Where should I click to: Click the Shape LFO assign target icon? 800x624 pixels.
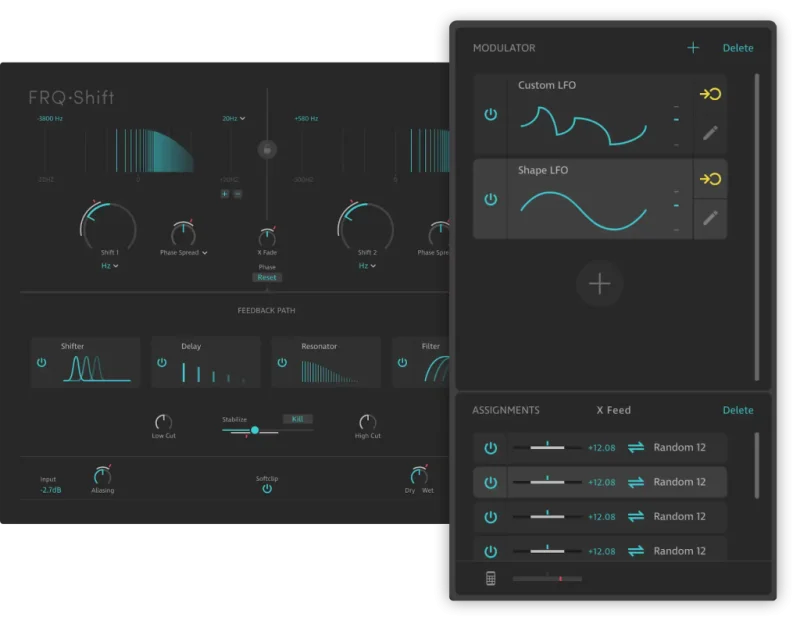(710, 179)
